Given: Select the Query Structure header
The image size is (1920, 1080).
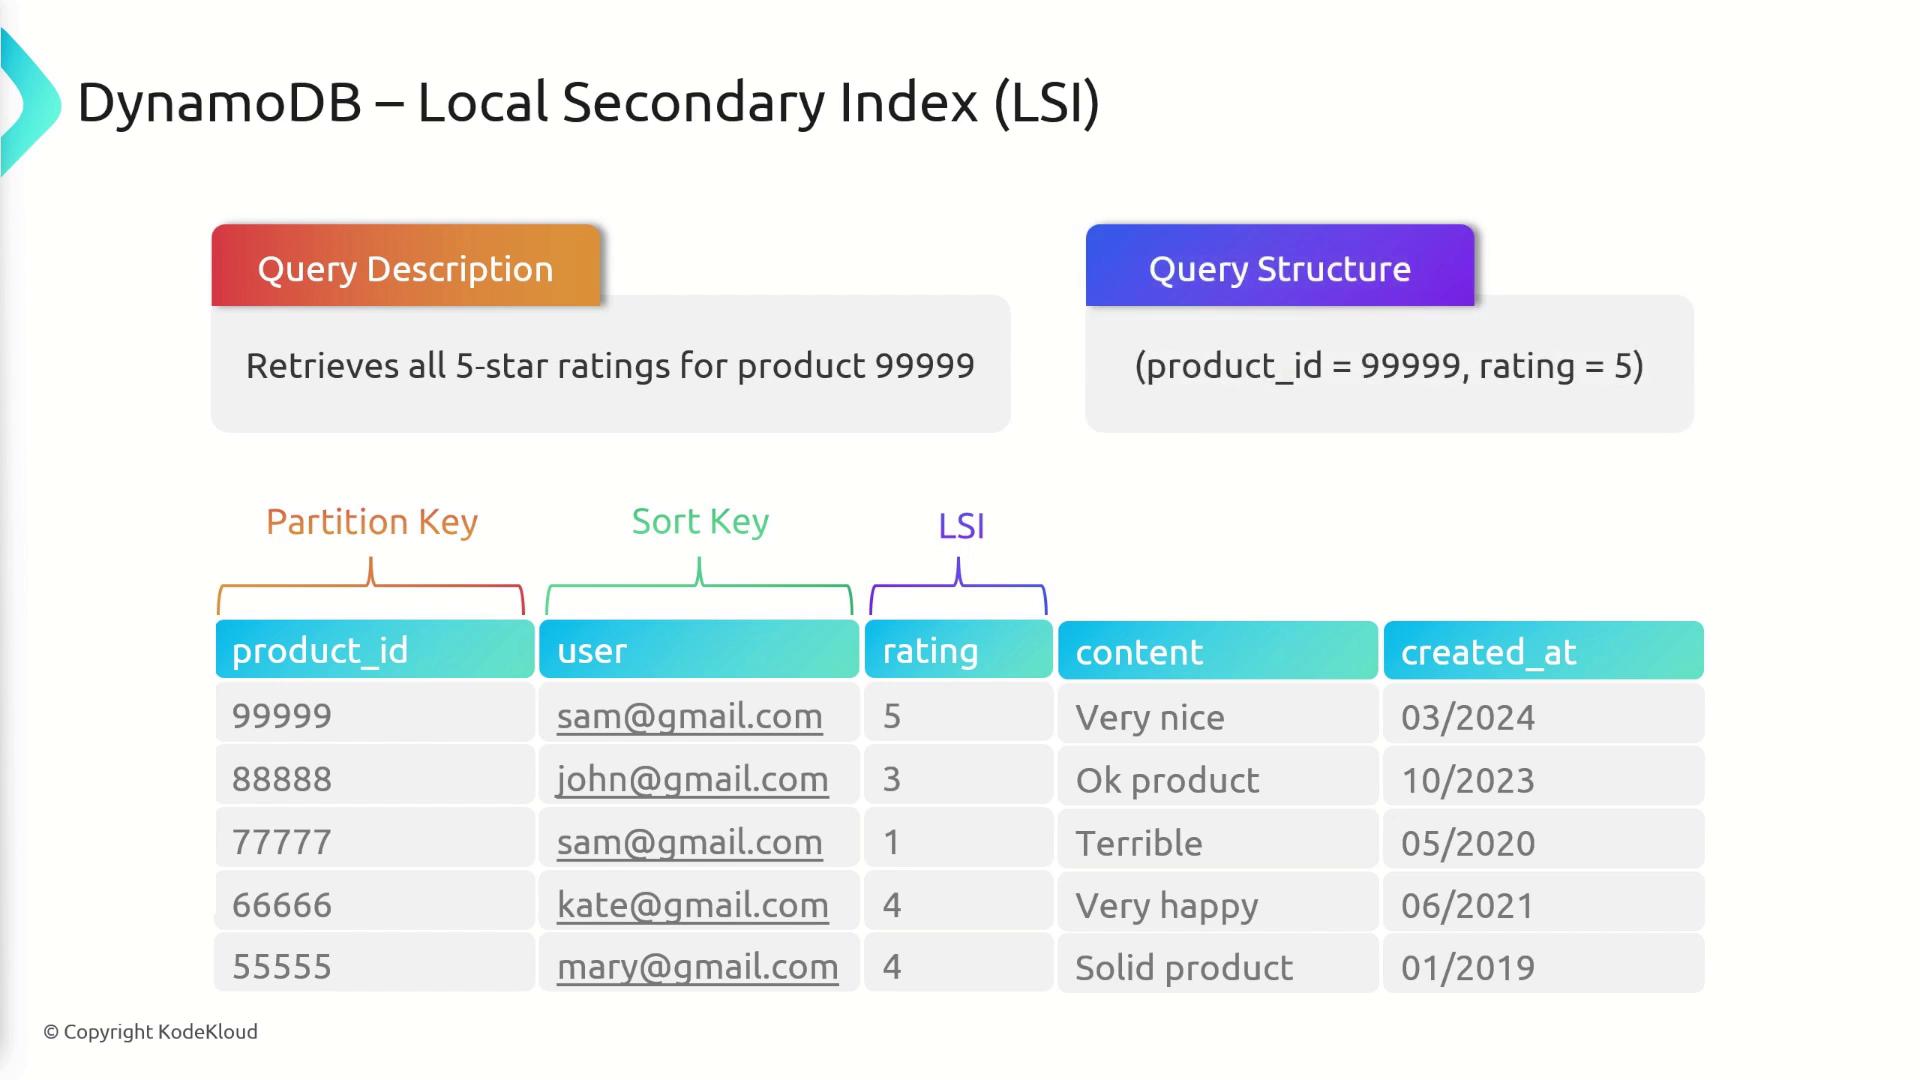Looking at the screenshot, I should coord(1279,268).
